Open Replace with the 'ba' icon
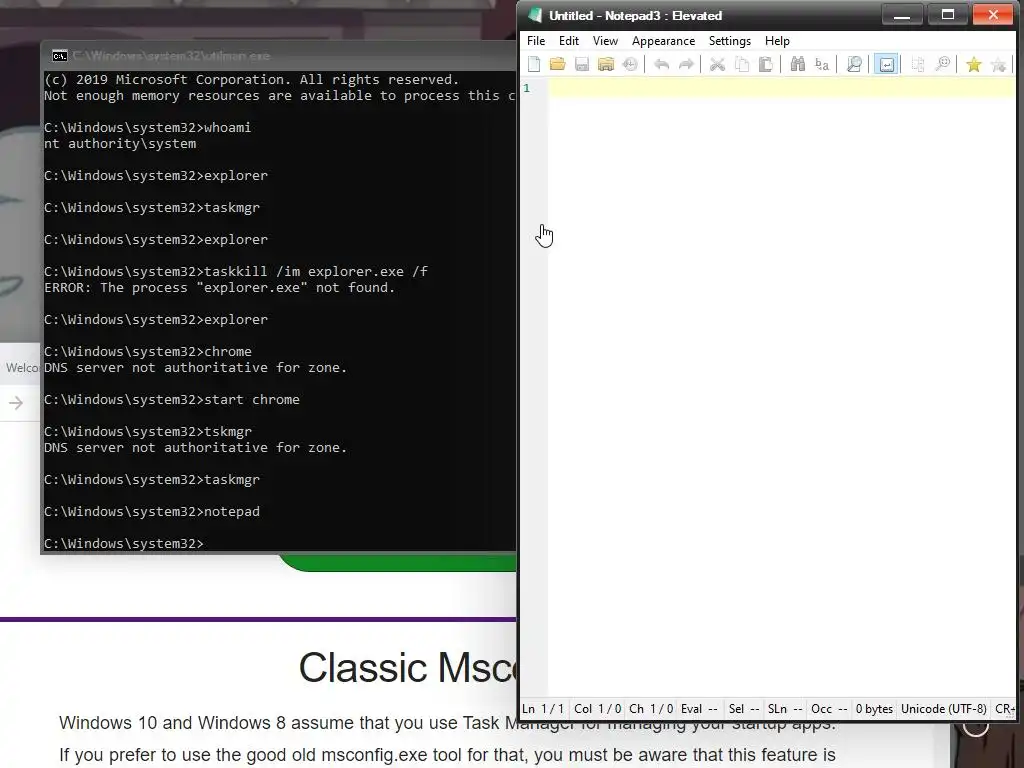 pos(822,64)
